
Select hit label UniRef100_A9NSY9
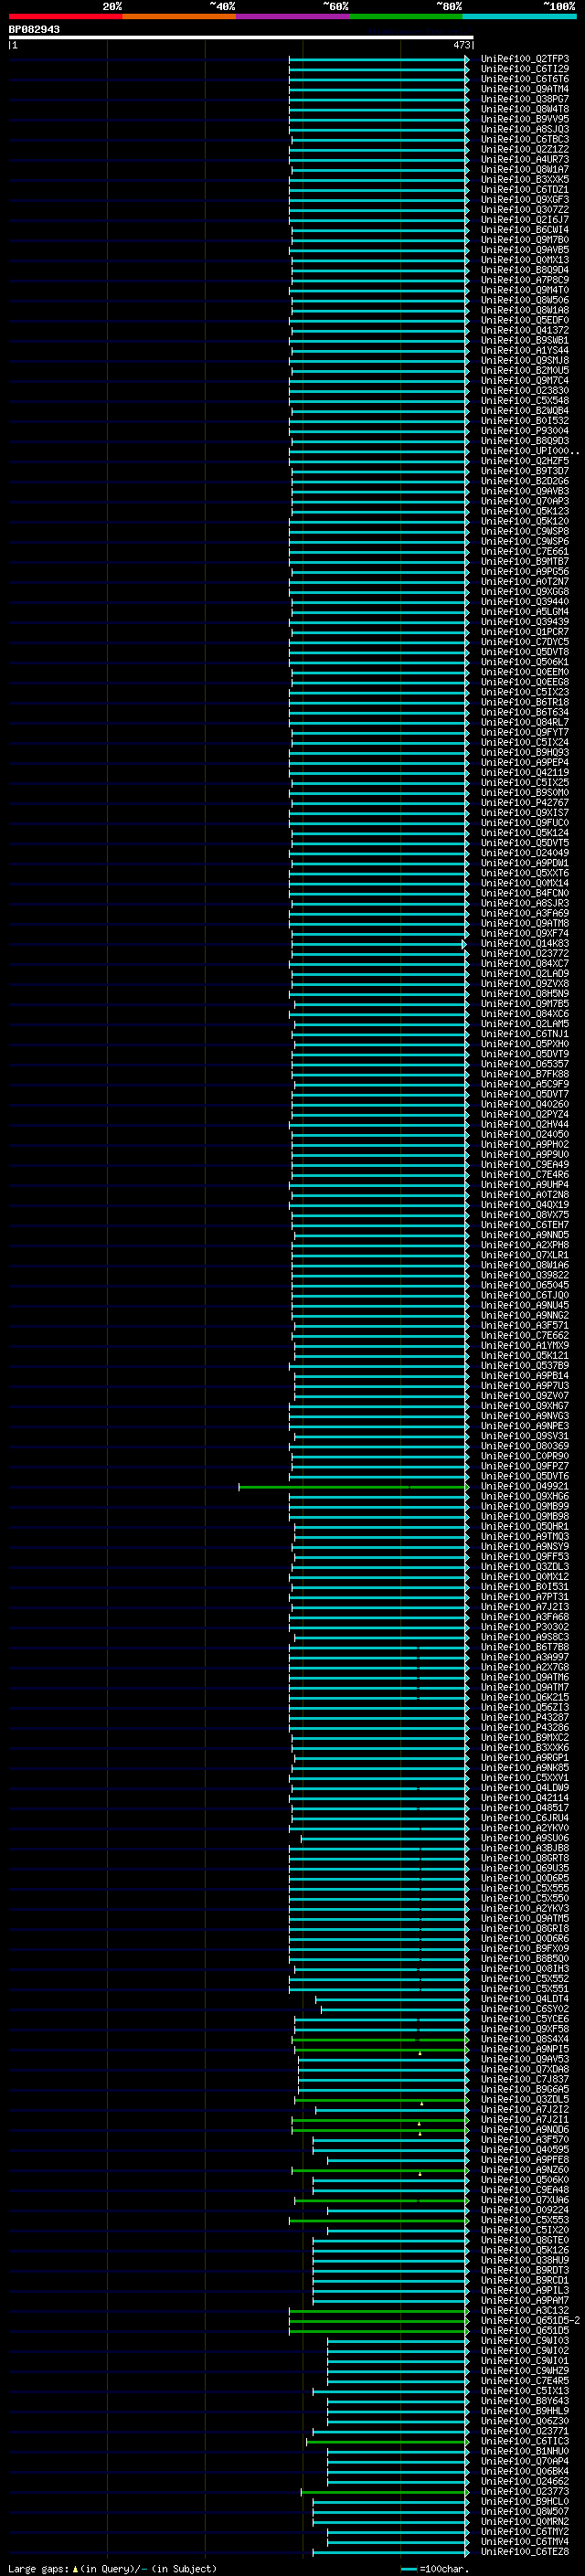tap(524, 1546)
